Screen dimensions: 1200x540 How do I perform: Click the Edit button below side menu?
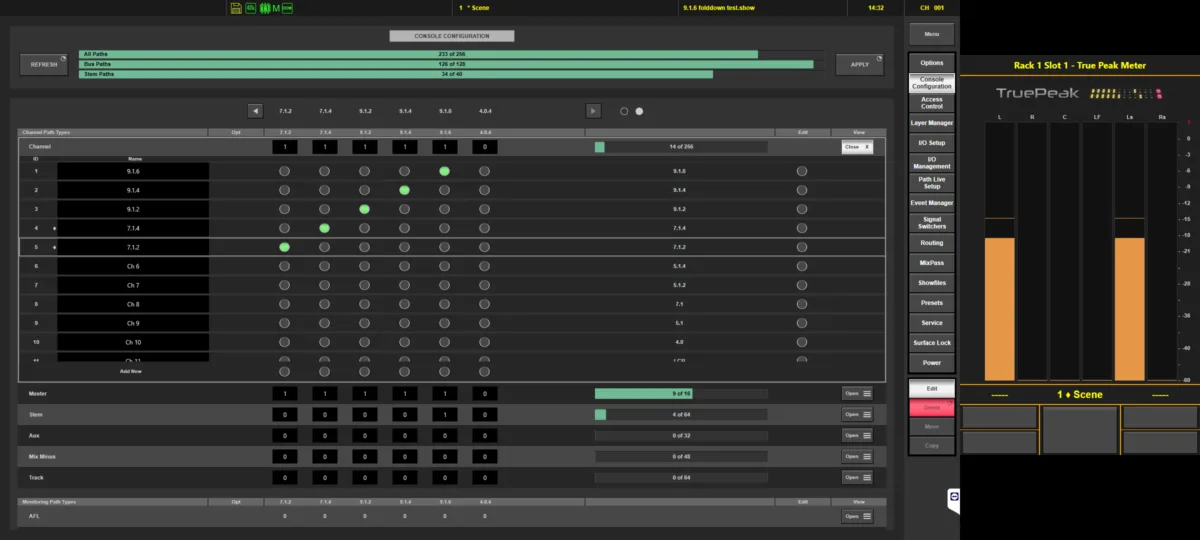click(x=931, y=388)
